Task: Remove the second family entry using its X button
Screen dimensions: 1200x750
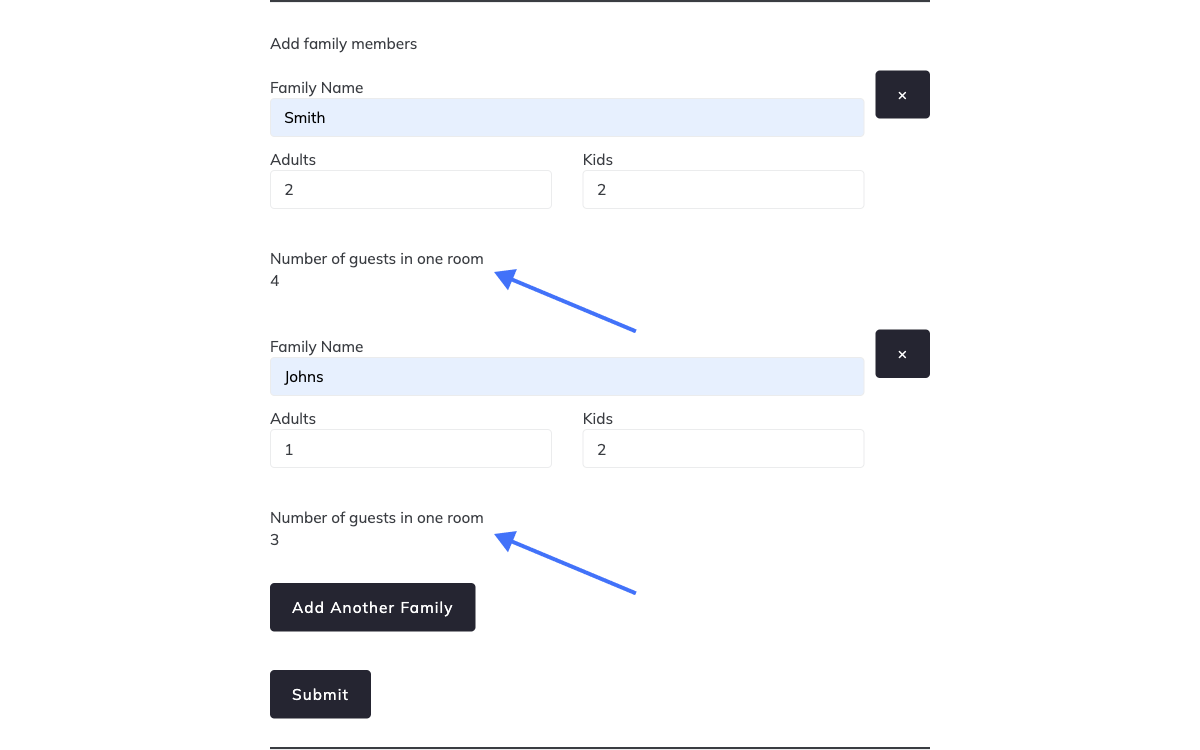Action: pyautogui.click(x=902, y=353)
